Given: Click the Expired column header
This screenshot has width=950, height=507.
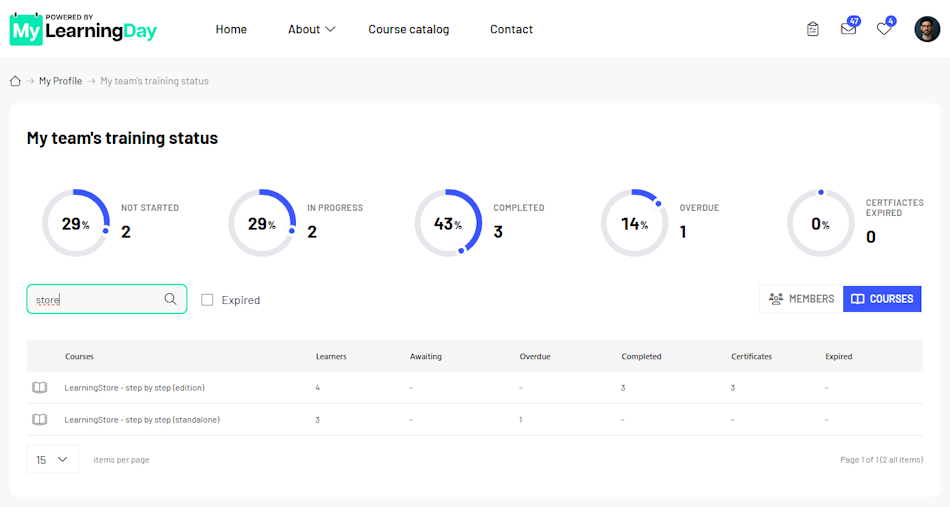Looking at the screenshot, I should (x=839, y=356).
